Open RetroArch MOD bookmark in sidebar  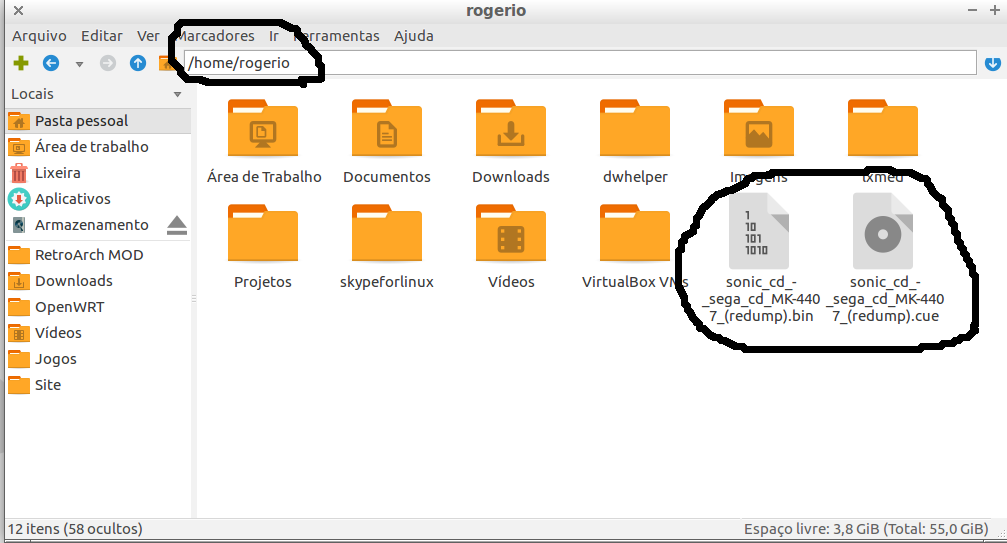(88, 255)
